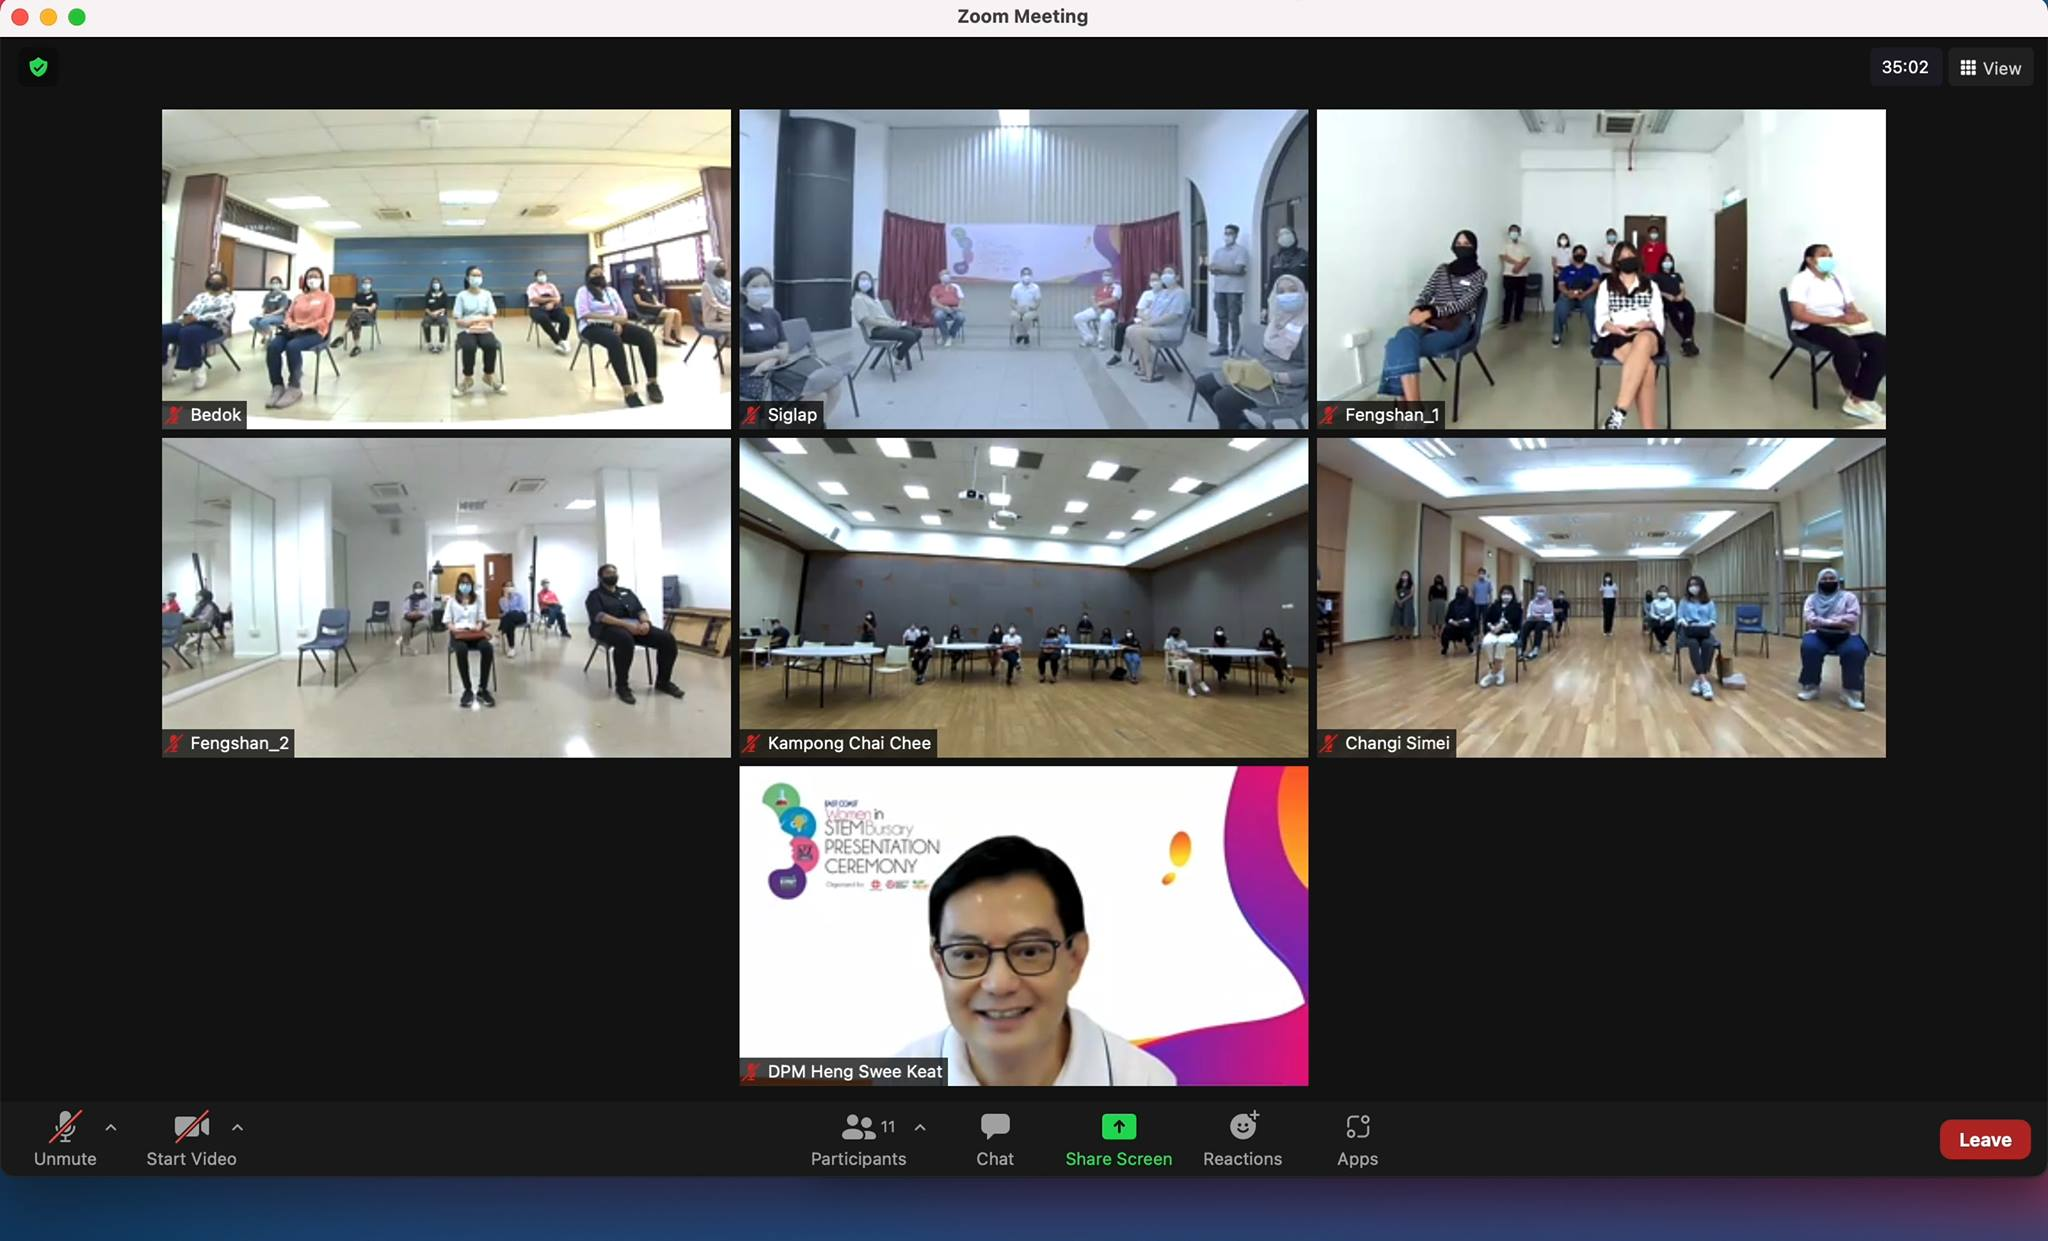
Task: Click the green encryption shield icon
Action: 38,67
